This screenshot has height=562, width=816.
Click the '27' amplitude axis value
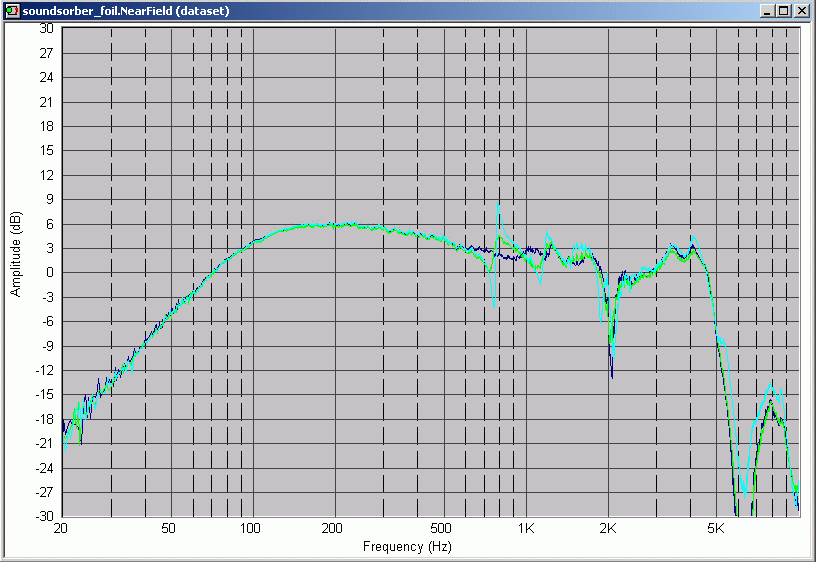pos(46,53)
